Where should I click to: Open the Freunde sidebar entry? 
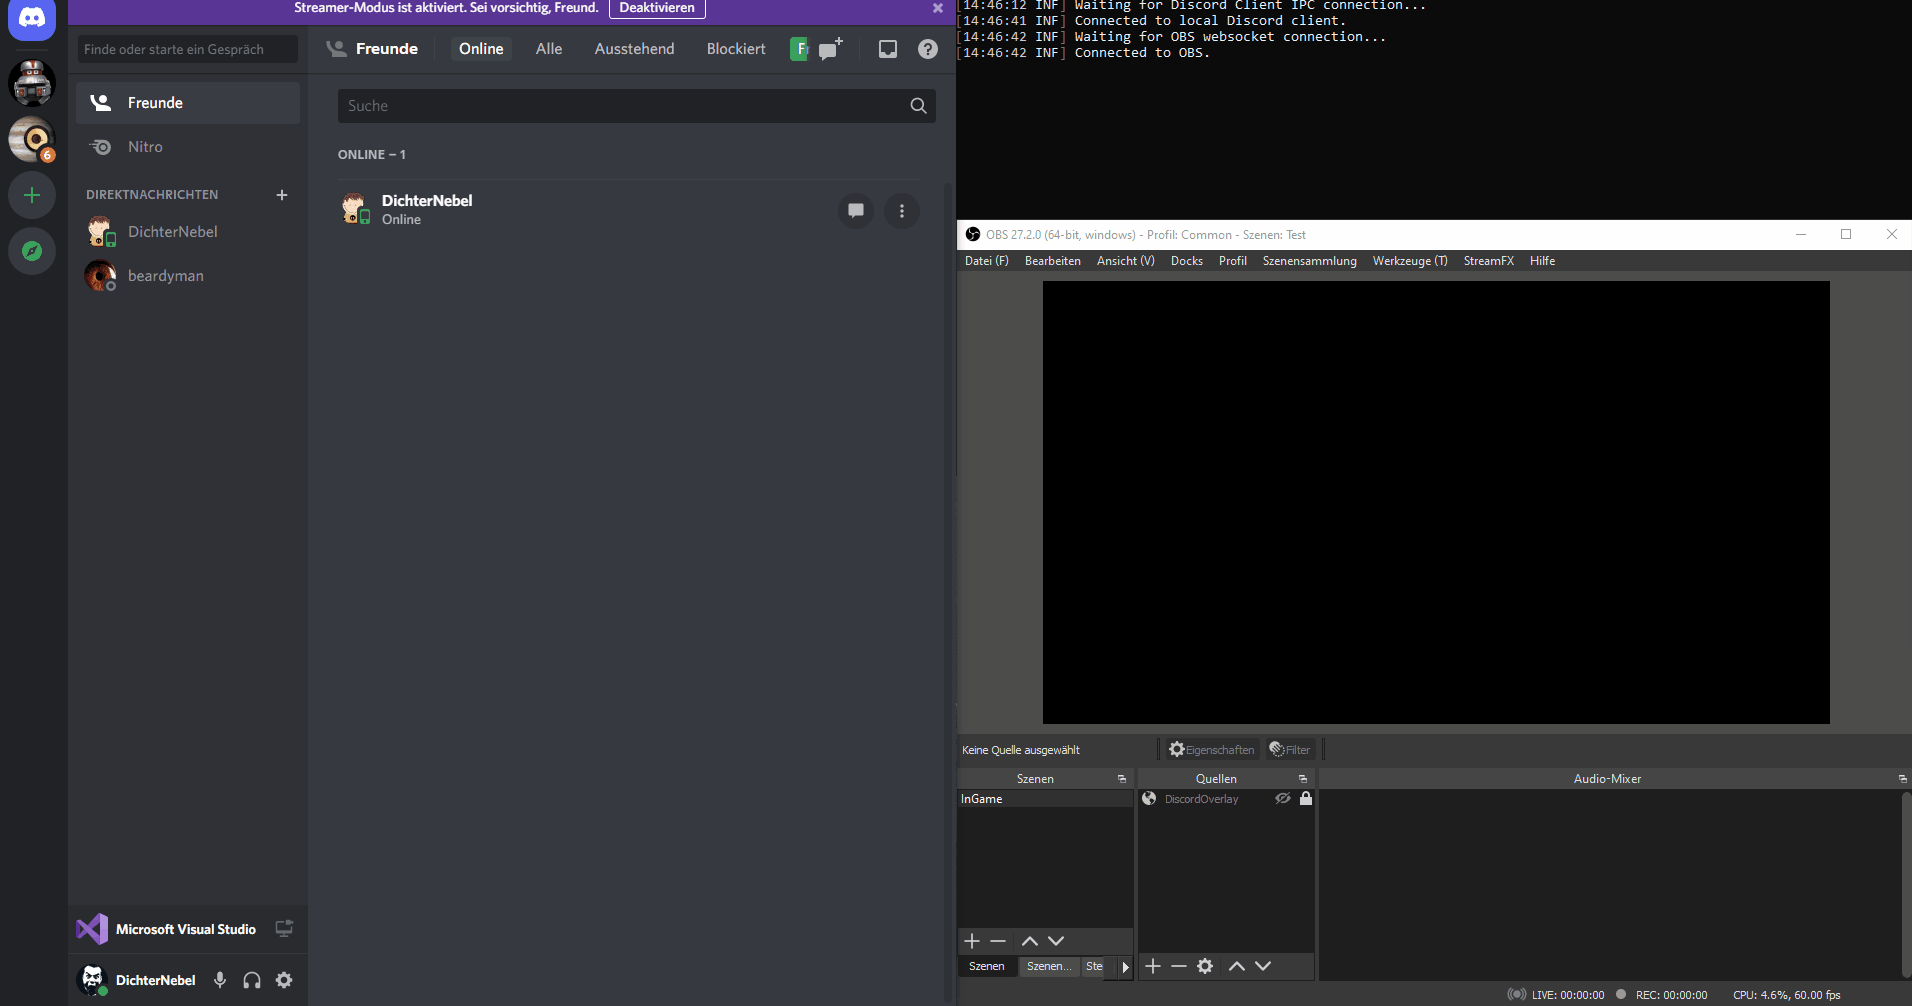188,103
